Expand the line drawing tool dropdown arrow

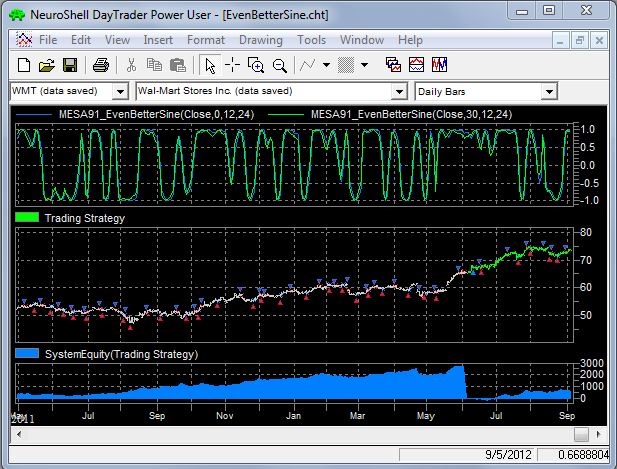click(x=328, y=65)
